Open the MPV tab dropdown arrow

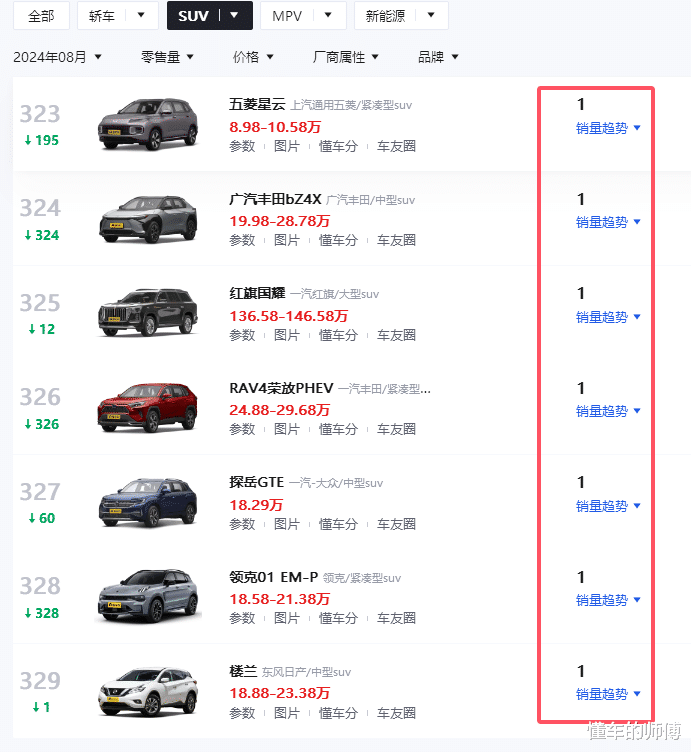click(x=328, y=15)
